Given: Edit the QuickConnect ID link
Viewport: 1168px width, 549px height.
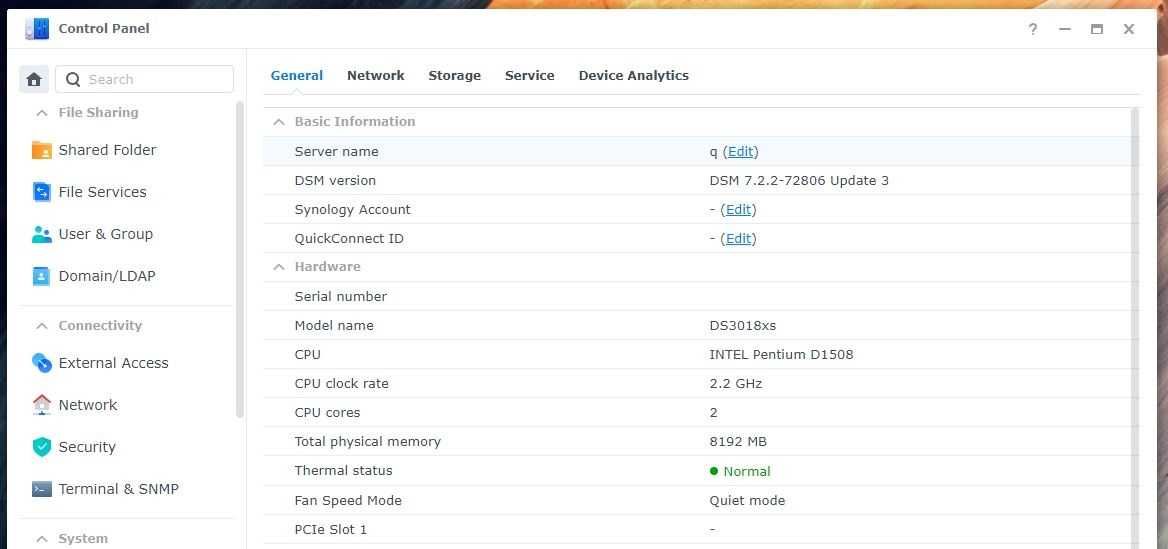Looking at the screenshot, I should point(738,238).
